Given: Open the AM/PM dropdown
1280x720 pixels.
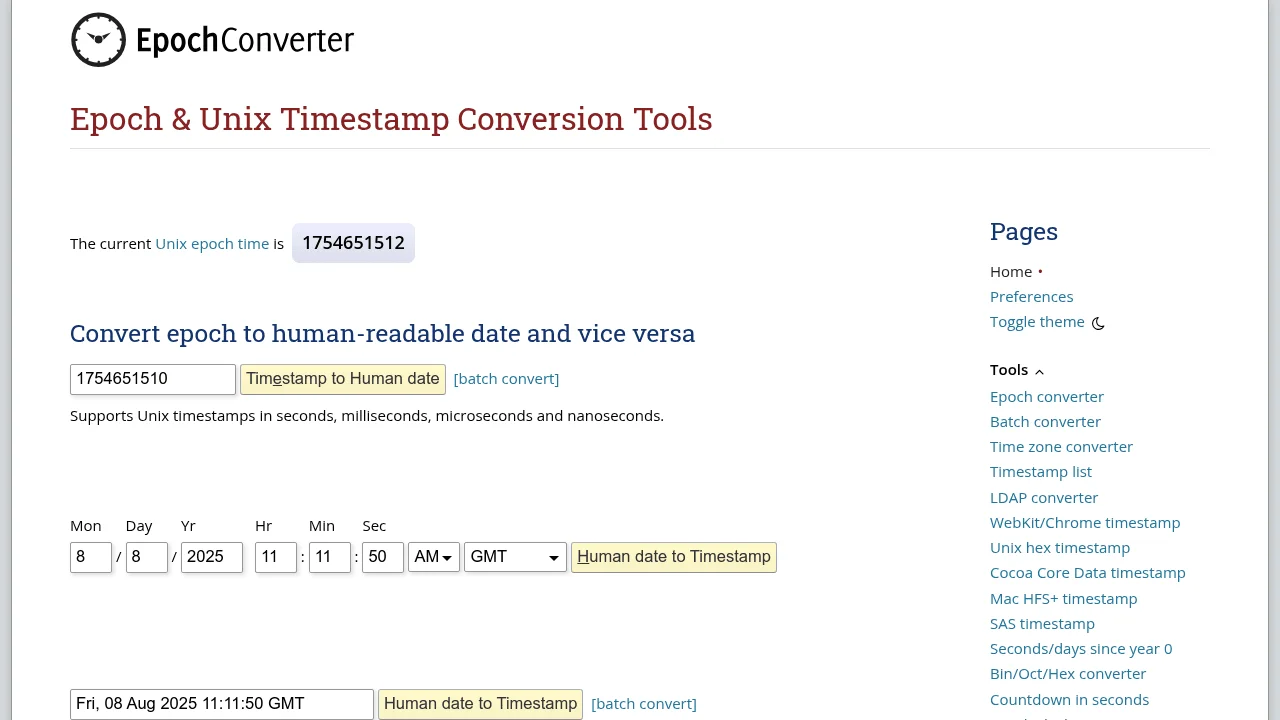Looking at the screenshot, I should [x=433, y=557].
